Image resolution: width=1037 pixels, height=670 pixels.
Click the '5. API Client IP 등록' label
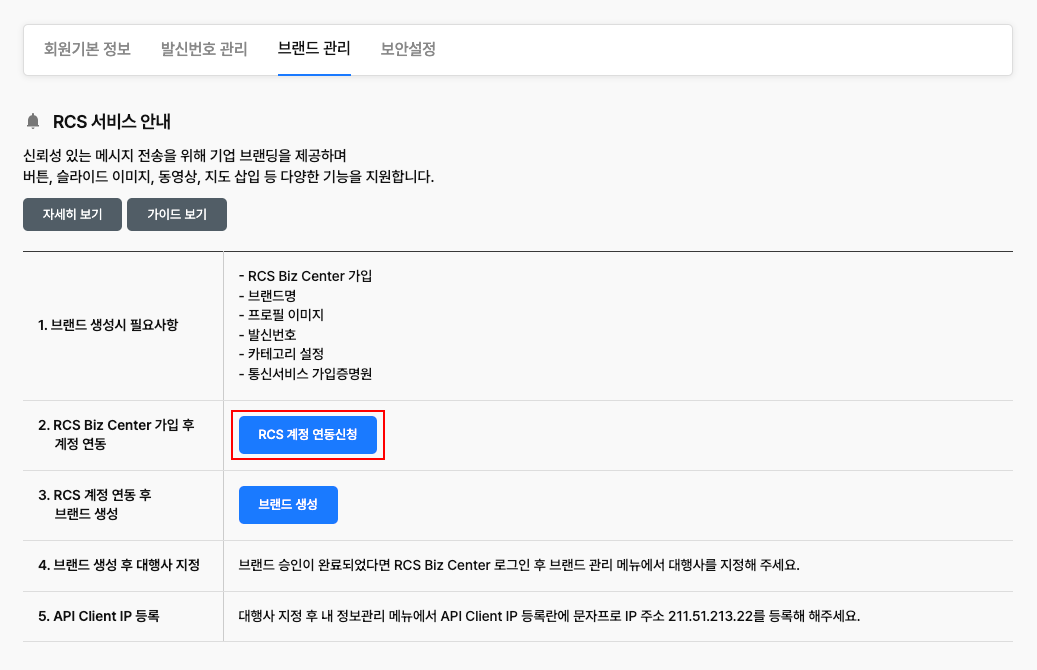pyautogui.click(x=98, y=616)
